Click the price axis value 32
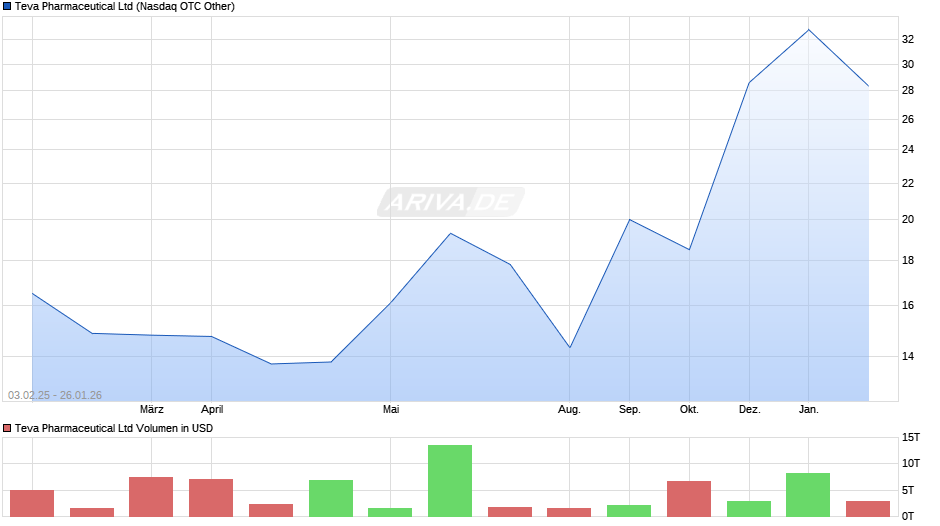The image size is (940, 526). [908, 40]
